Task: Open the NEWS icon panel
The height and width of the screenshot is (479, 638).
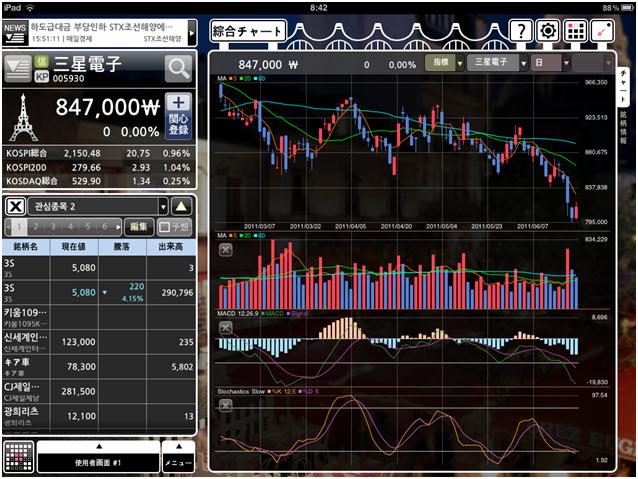Action: click(x=15, y=33)
